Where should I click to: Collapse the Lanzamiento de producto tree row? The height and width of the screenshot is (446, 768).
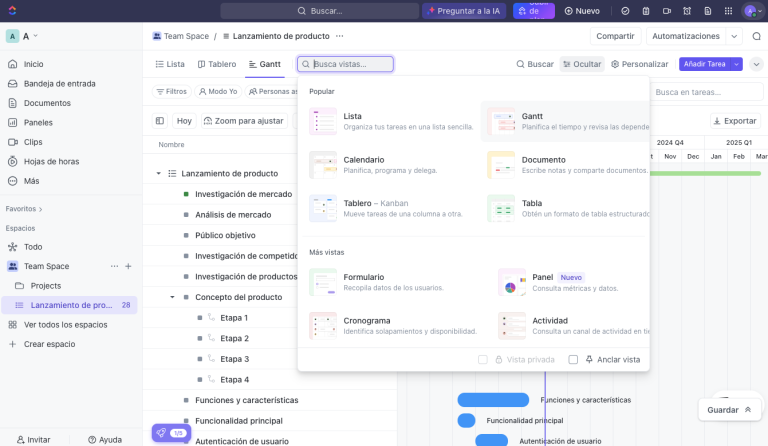point(158,173)
